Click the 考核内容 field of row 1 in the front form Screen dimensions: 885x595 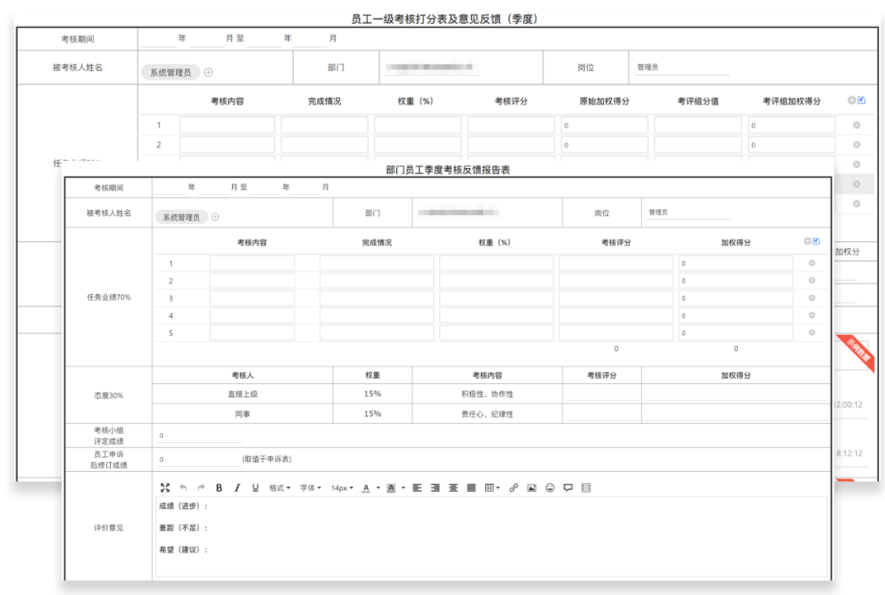pos(252,263)
